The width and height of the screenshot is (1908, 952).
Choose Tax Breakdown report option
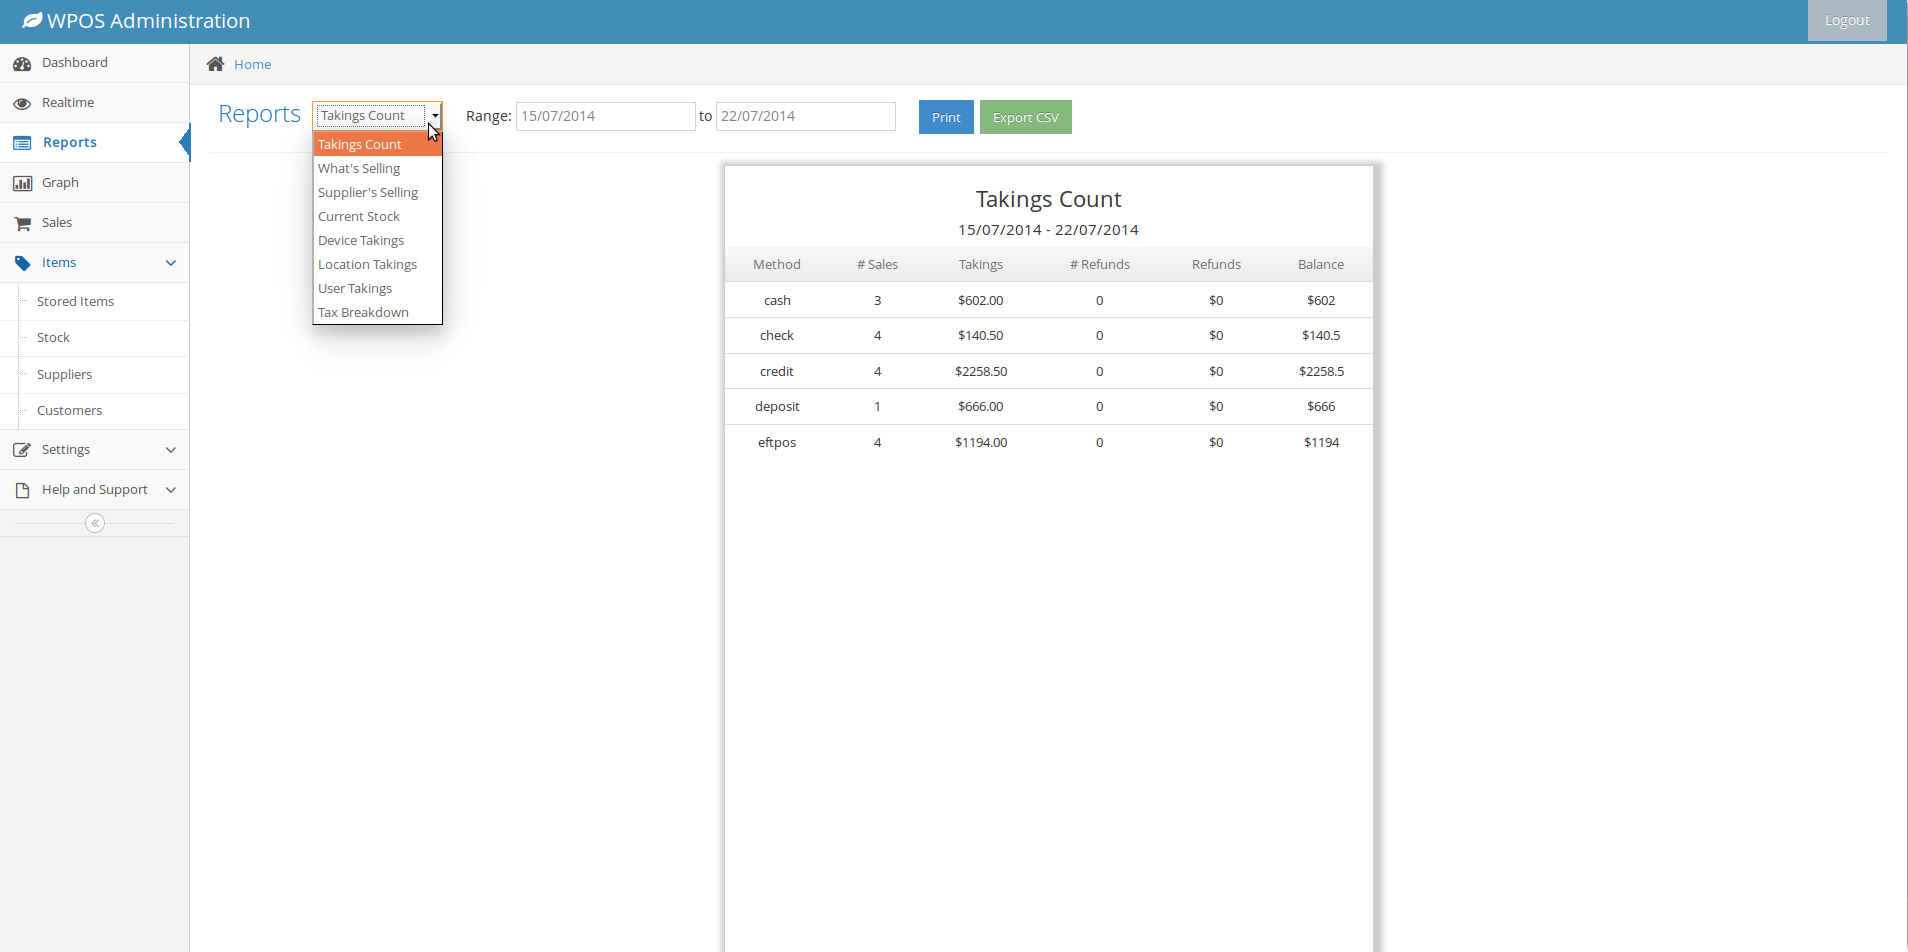tap(363, 313)
